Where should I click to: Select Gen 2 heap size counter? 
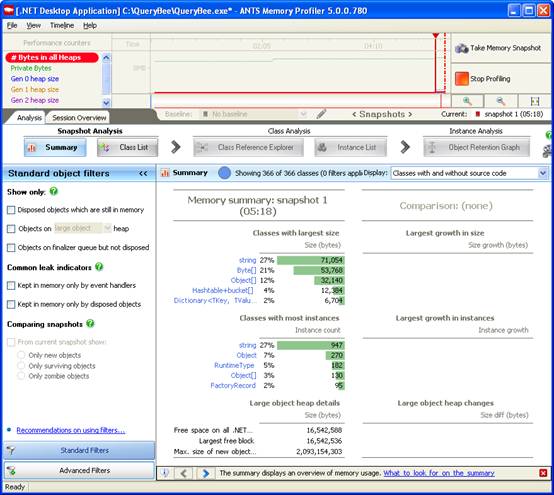tap(35, 100)
